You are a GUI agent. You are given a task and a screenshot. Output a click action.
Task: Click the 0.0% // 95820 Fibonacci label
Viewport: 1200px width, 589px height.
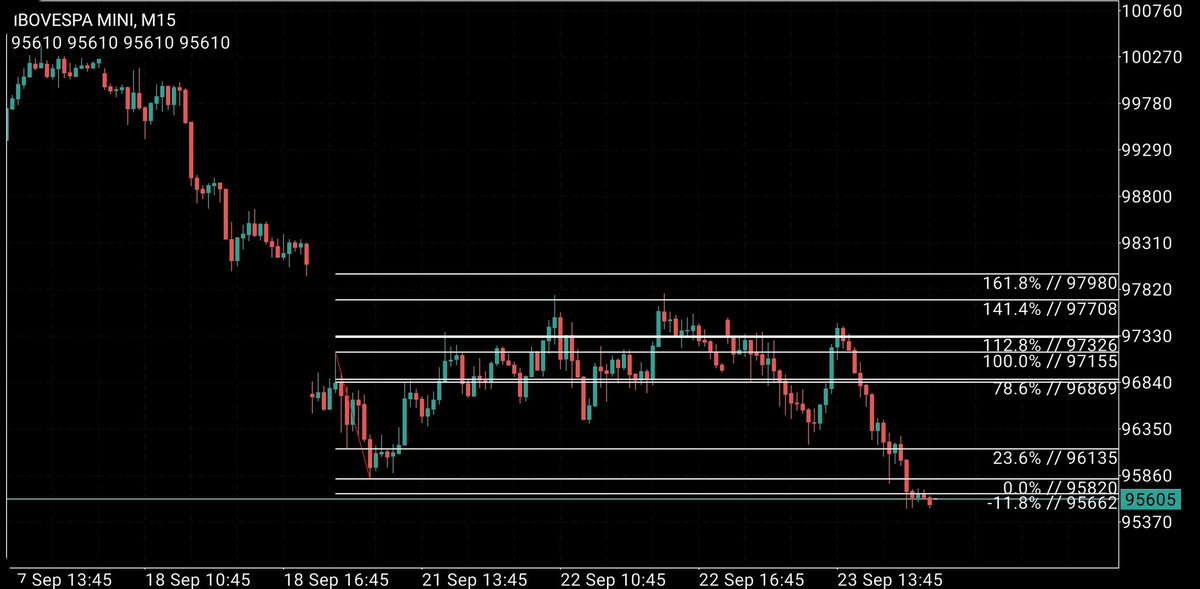(x=1060, y=488)
